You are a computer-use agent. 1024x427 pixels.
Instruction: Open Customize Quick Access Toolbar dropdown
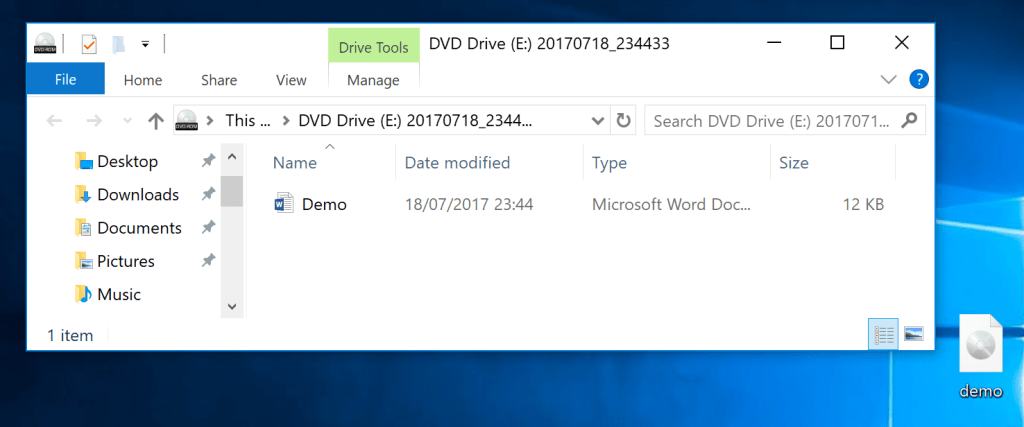(x=145, y=44)
